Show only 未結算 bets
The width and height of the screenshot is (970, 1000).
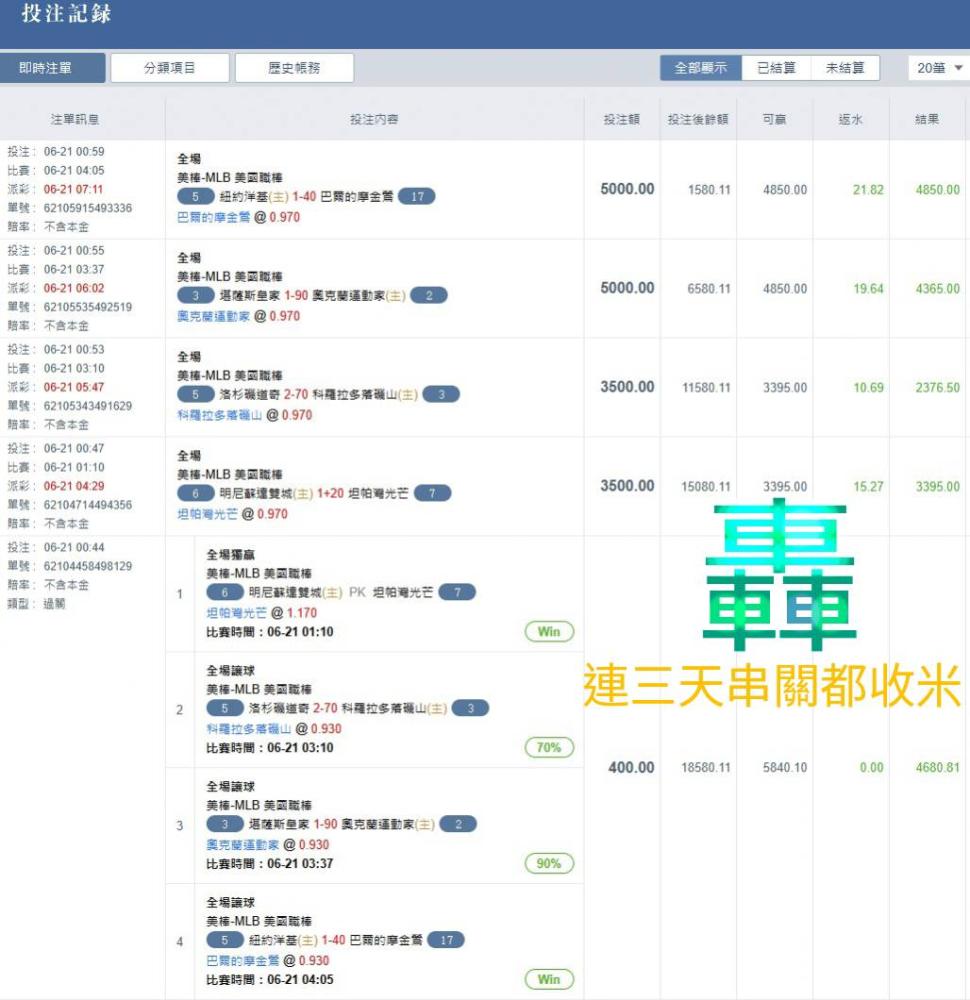click(845, 68)
